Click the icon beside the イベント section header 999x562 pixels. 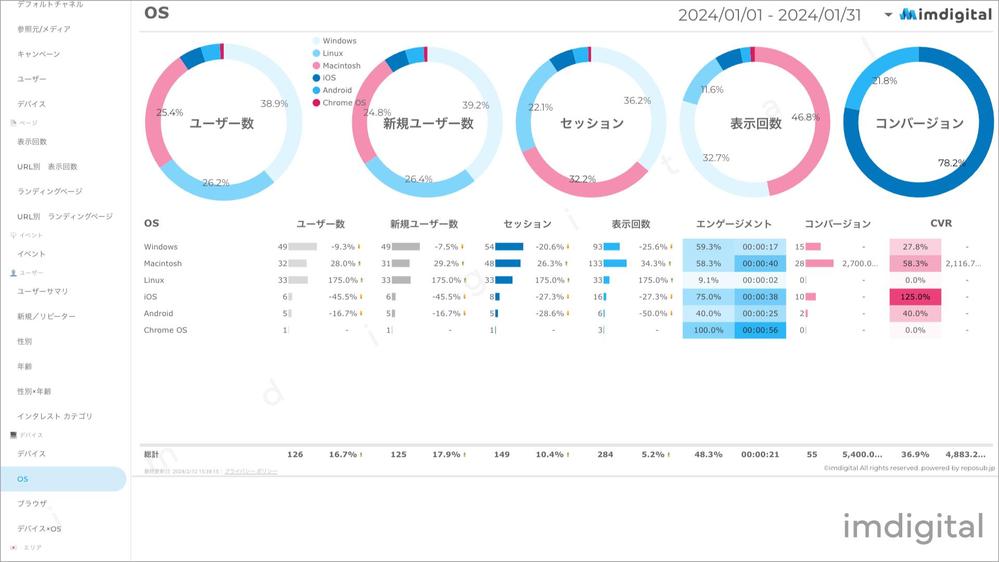(13, 235)
